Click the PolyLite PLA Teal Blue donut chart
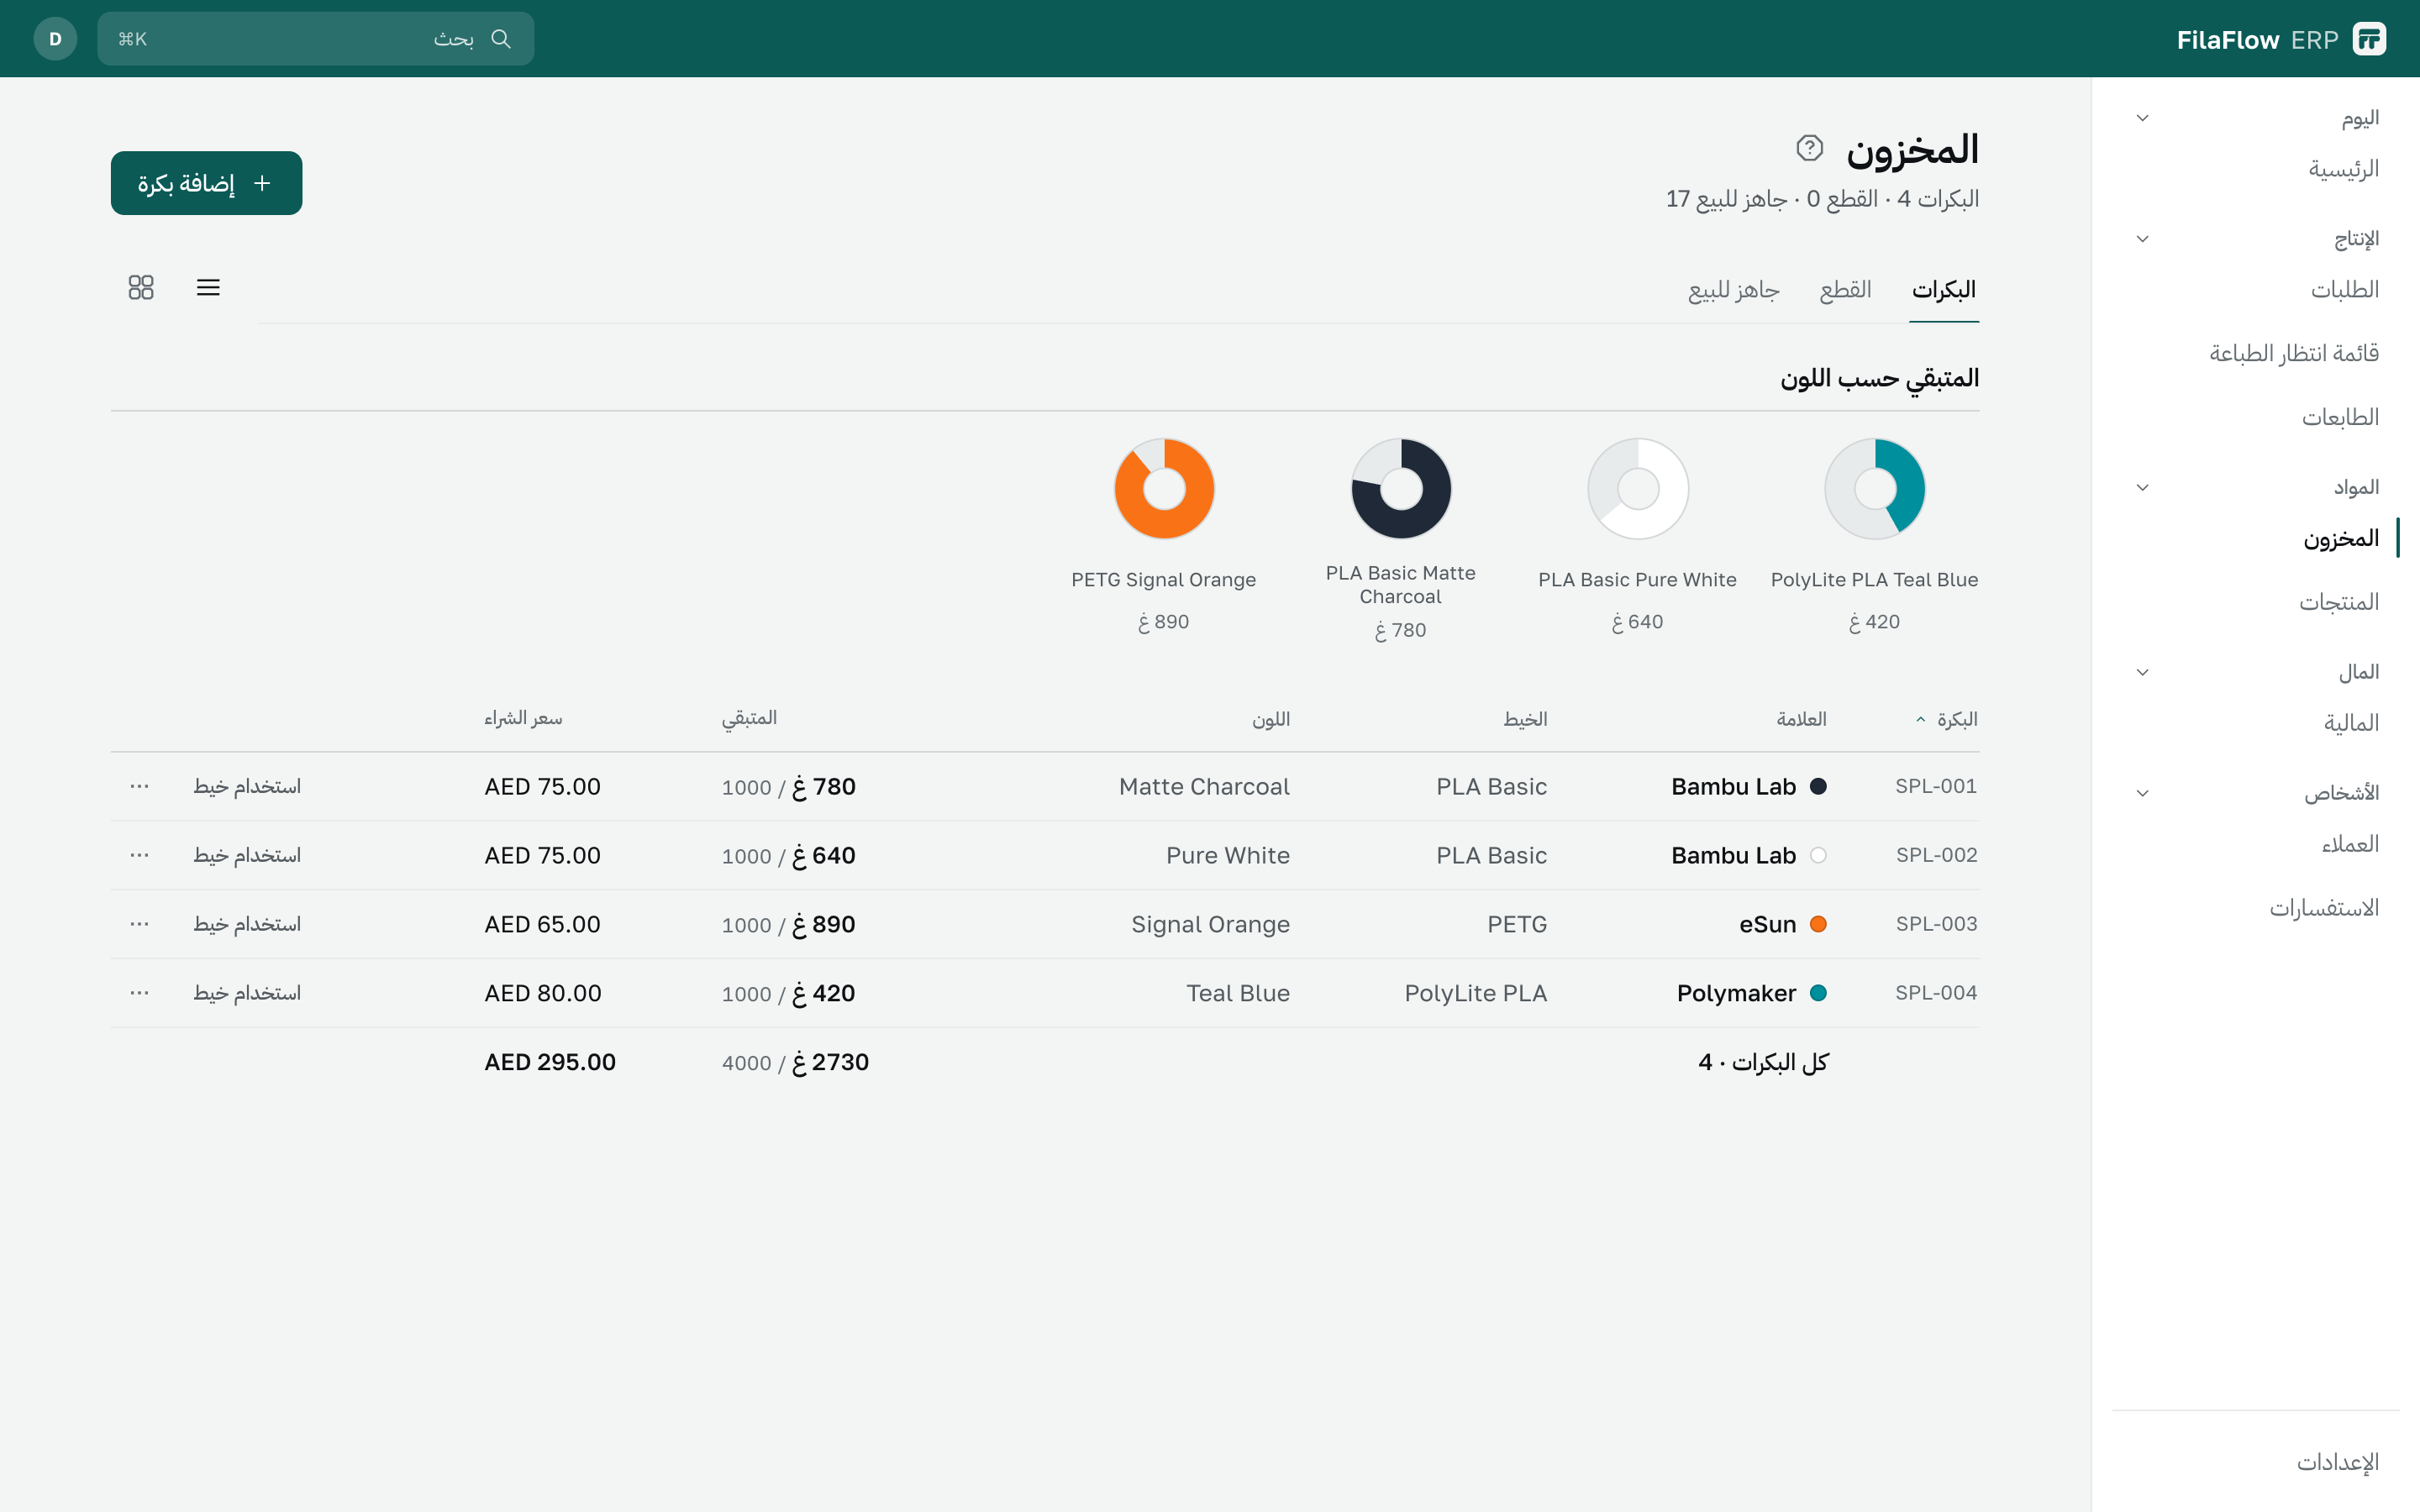 [1874, 488]
